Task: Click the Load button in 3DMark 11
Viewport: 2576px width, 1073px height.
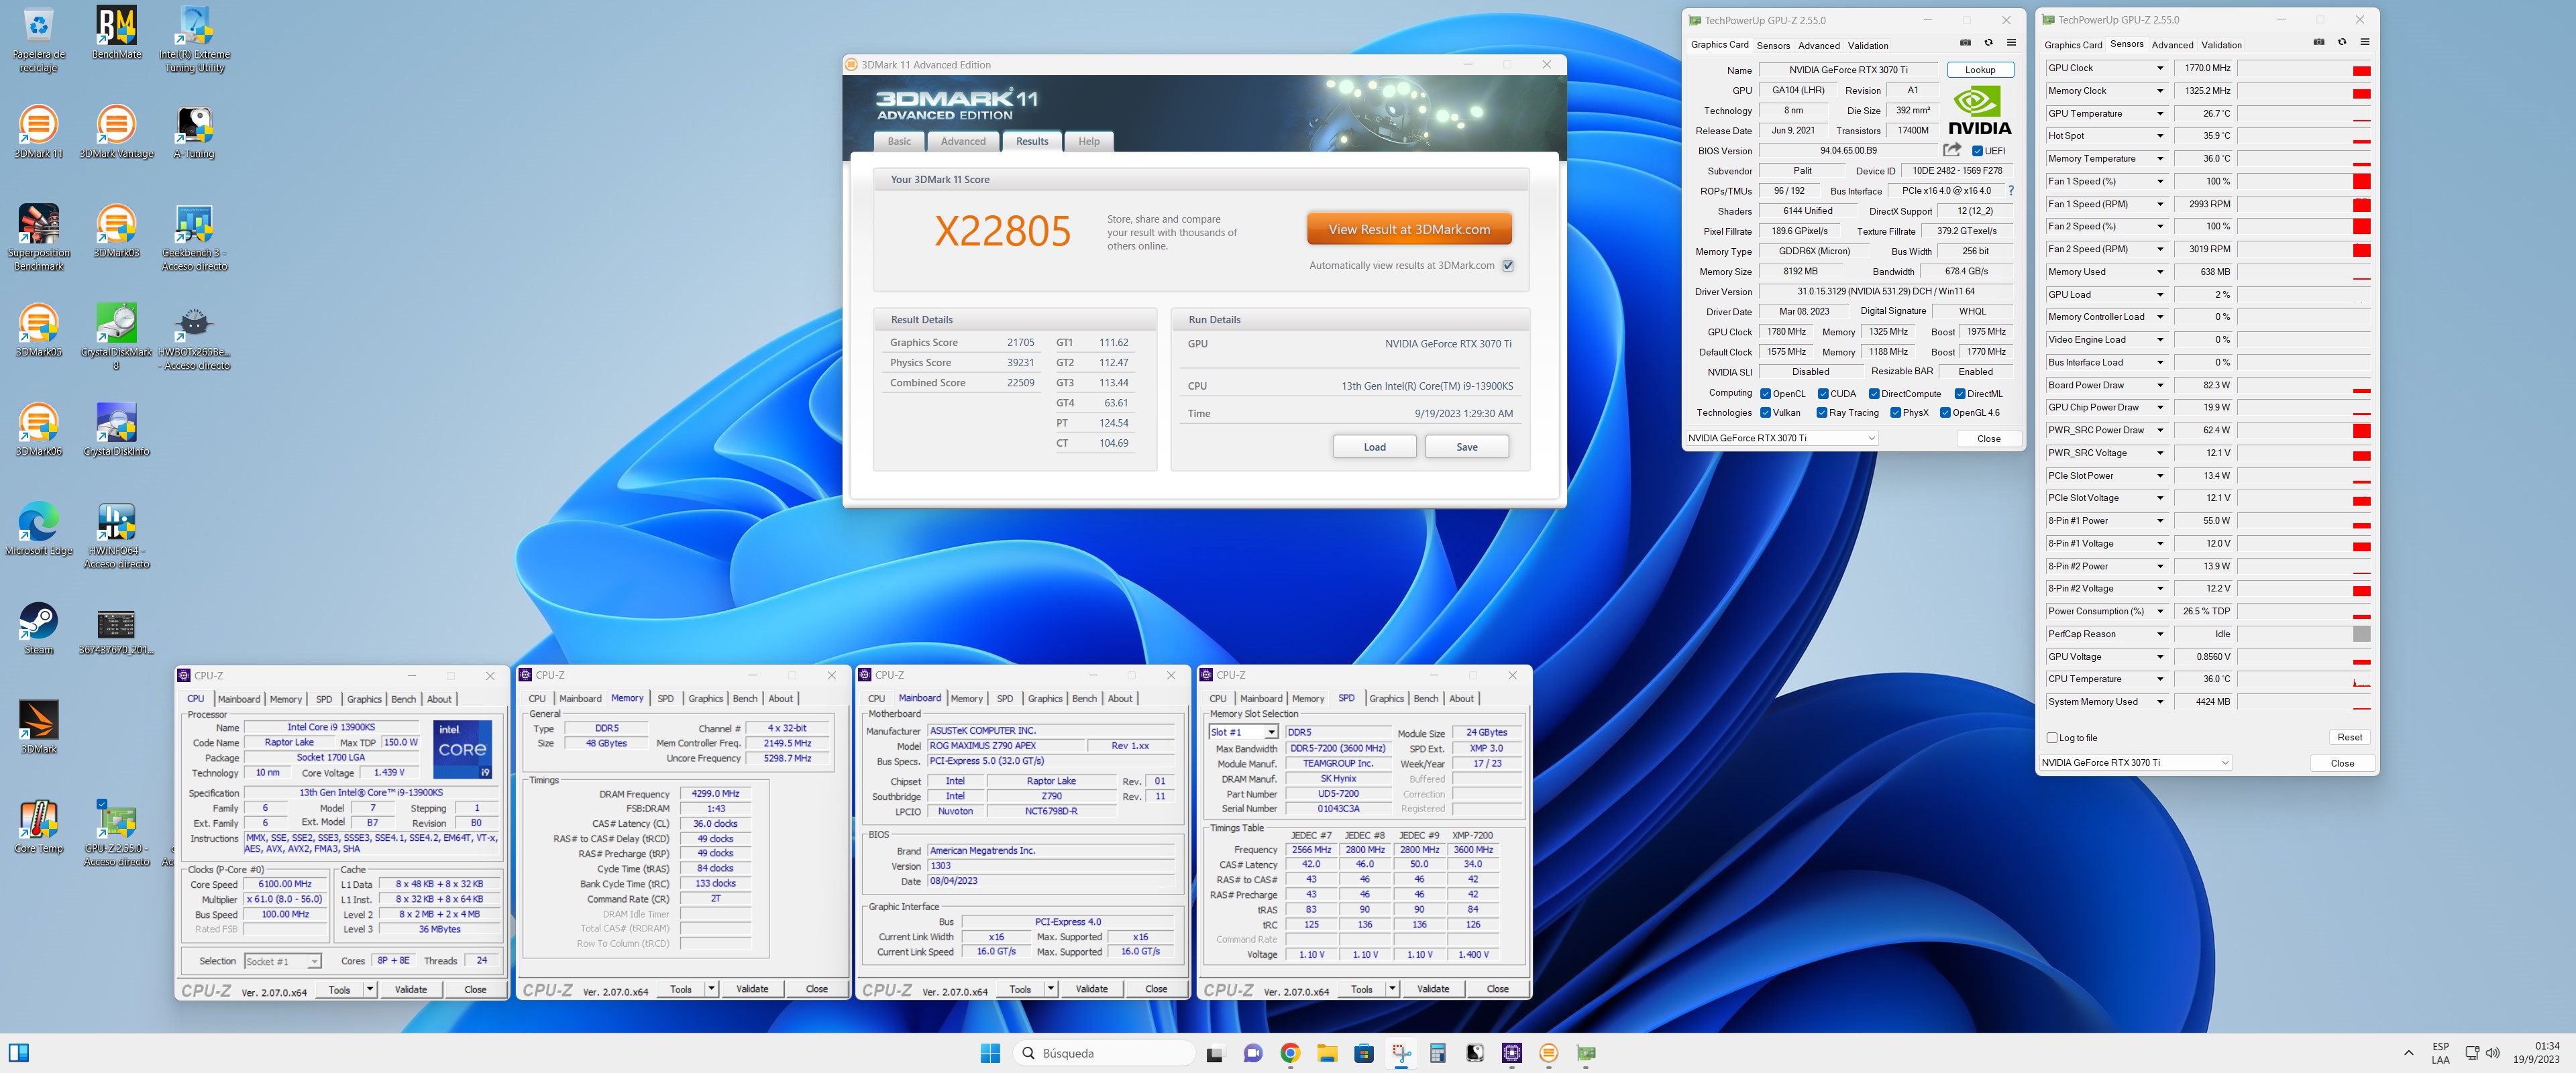Action: click(x=1374, y=447)
